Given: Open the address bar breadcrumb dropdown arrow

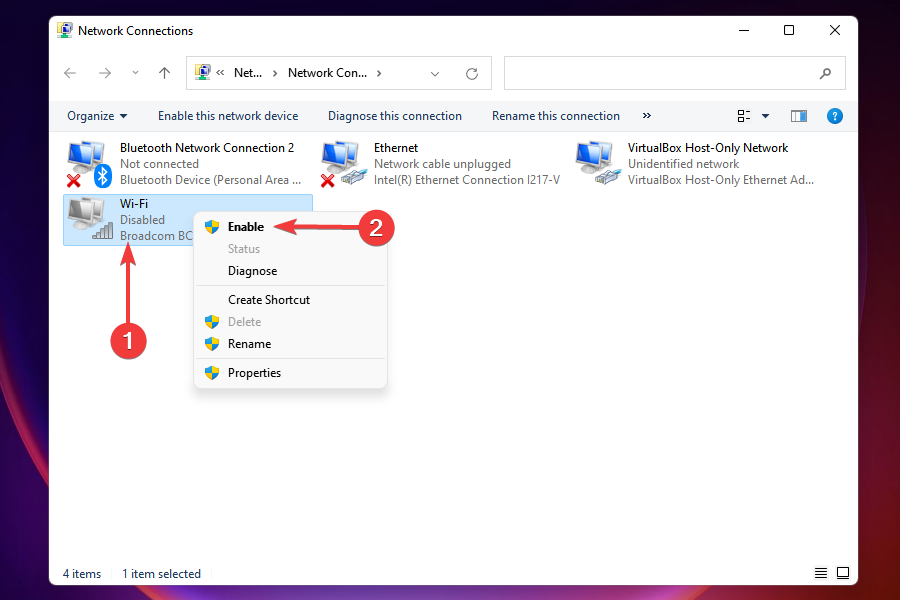Looking at the screenshot, I should pyautogui.click(x=435, y=73).
